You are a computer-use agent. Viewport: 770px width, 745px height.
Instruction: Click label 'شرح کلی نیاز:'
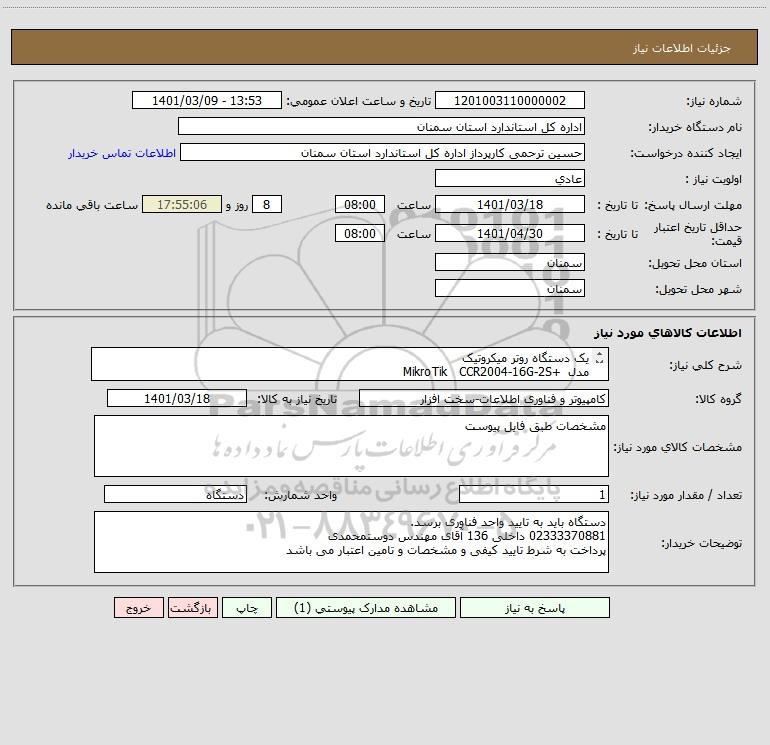pos(706,365)
